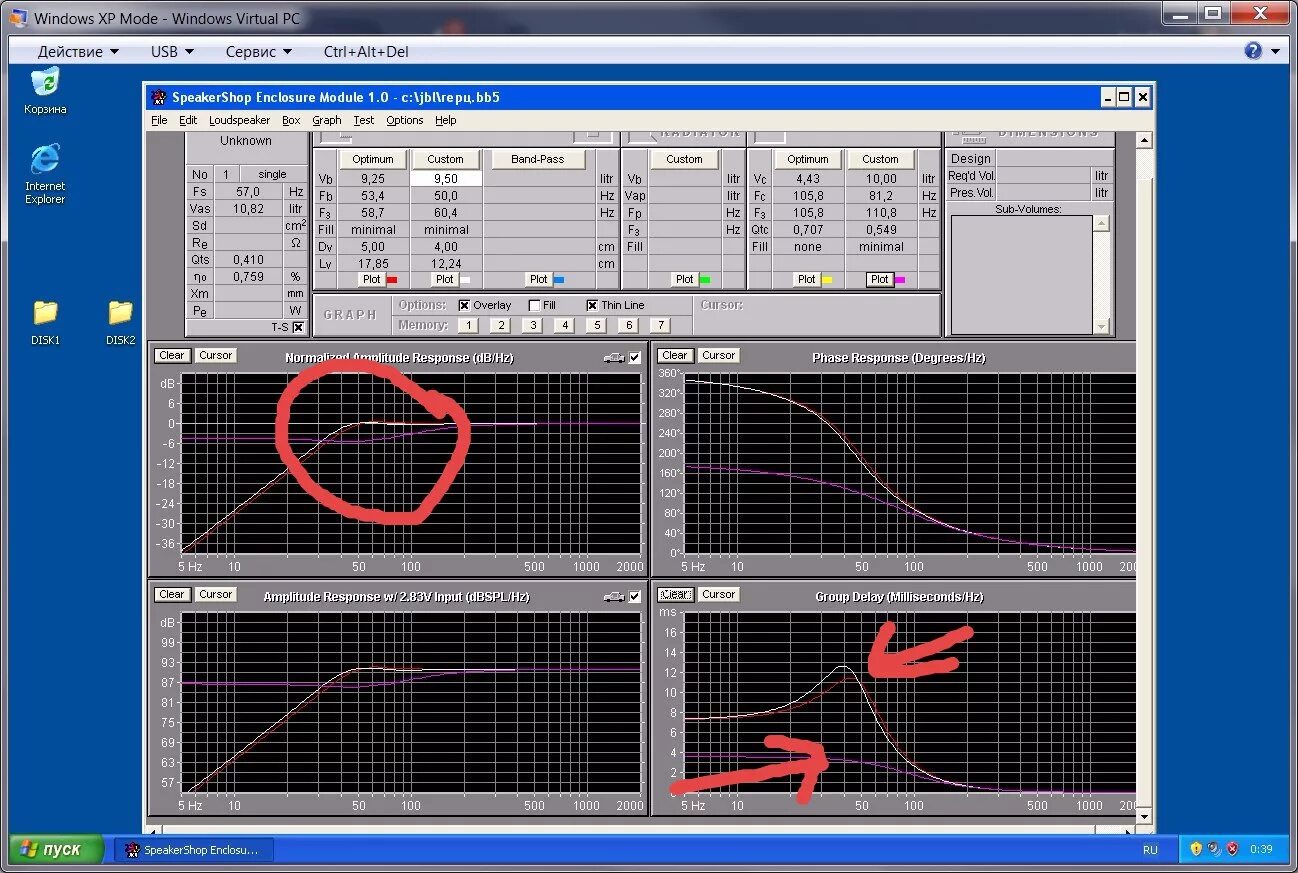Select graph memory slot 4
The image size is (1298, 873).
[x=564, y=325]
